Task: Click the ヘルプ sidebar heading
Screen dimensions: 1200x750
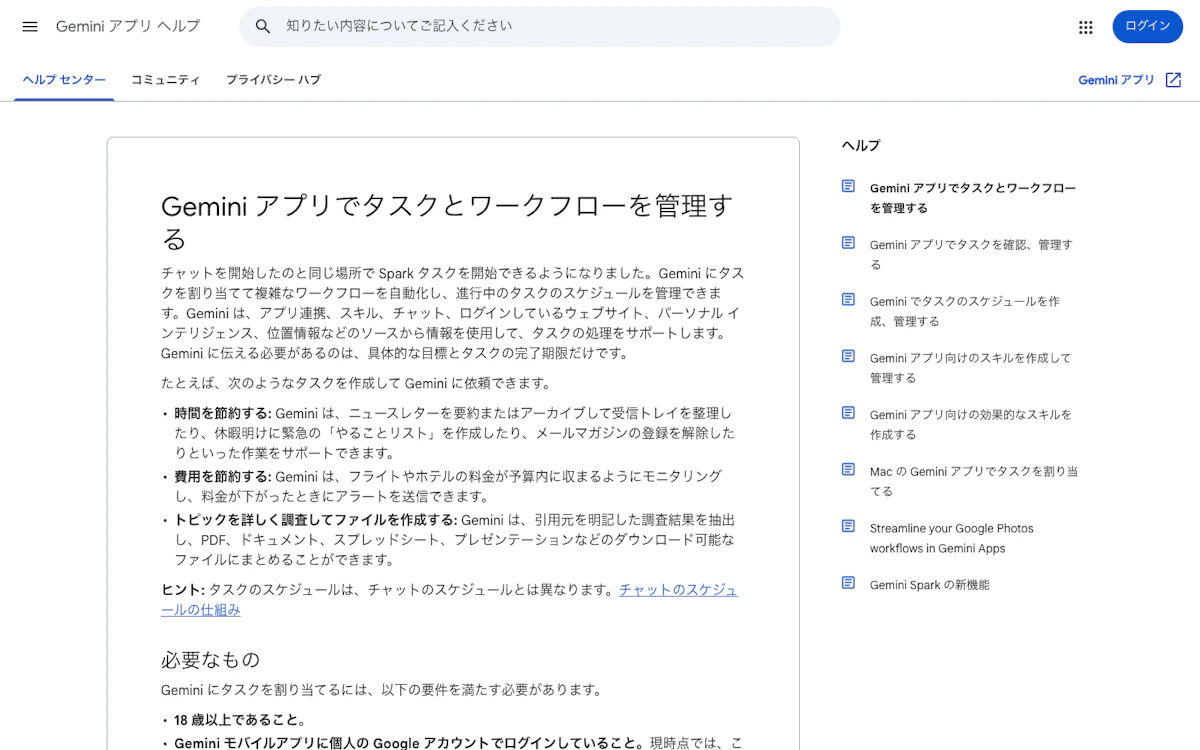Action: (861, 146)
